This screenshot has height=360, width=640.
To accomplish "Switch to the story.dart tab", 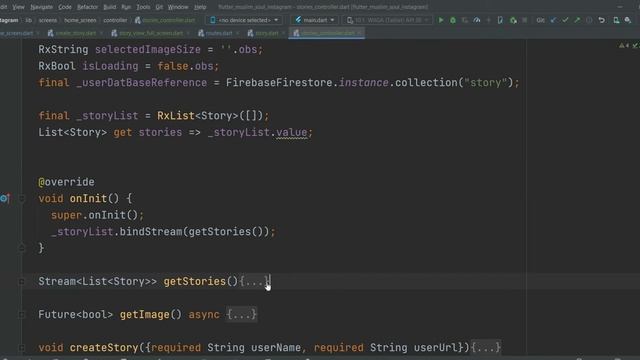I will (267, 33).
